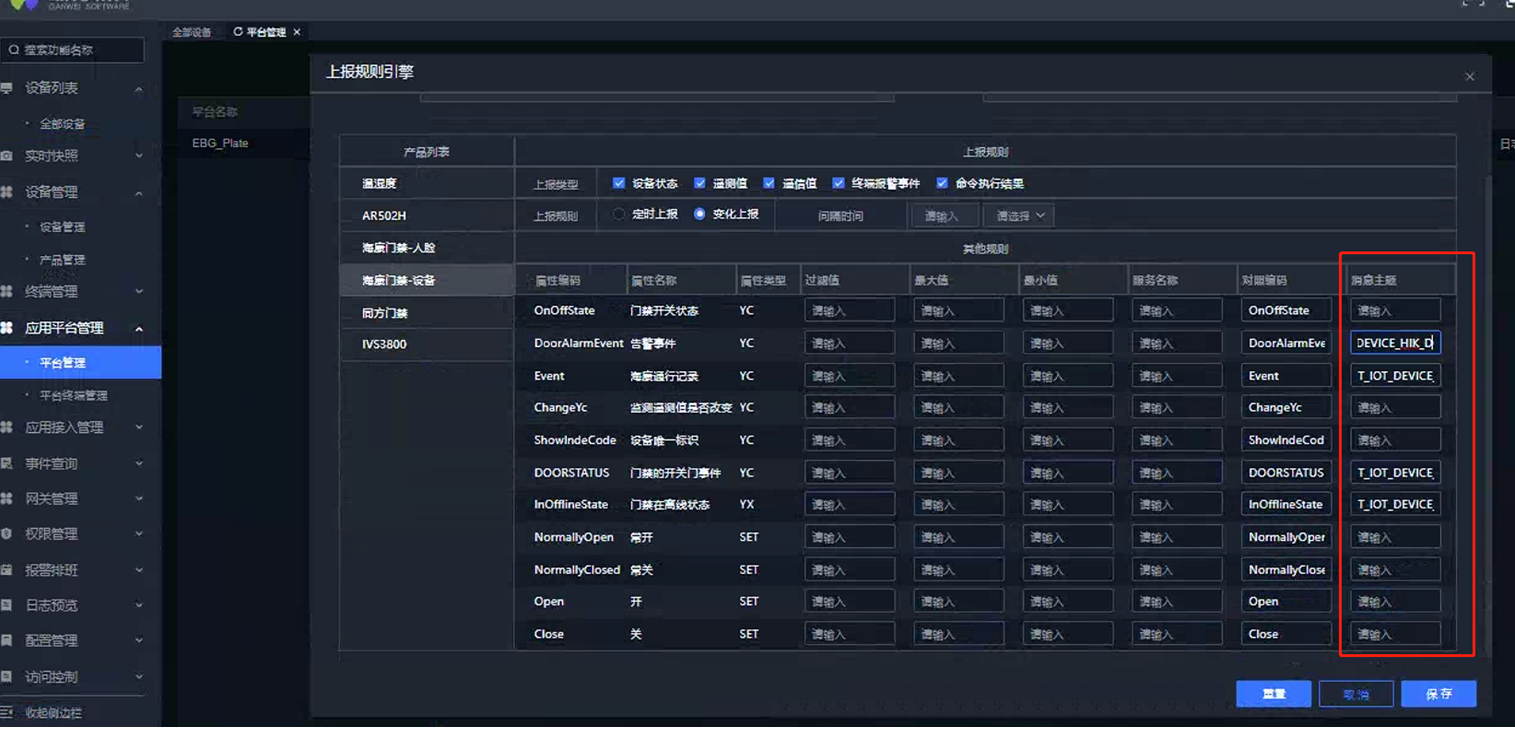Click the 日志预览 icon in sidebar
Screen dimensions: 1515x731
coord(7,605)
